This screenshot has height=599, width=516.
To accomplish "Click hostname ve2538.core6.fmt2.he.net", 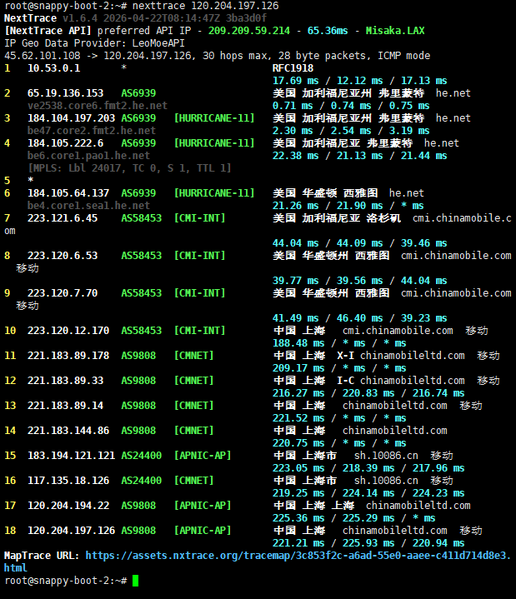I will 97,105.
